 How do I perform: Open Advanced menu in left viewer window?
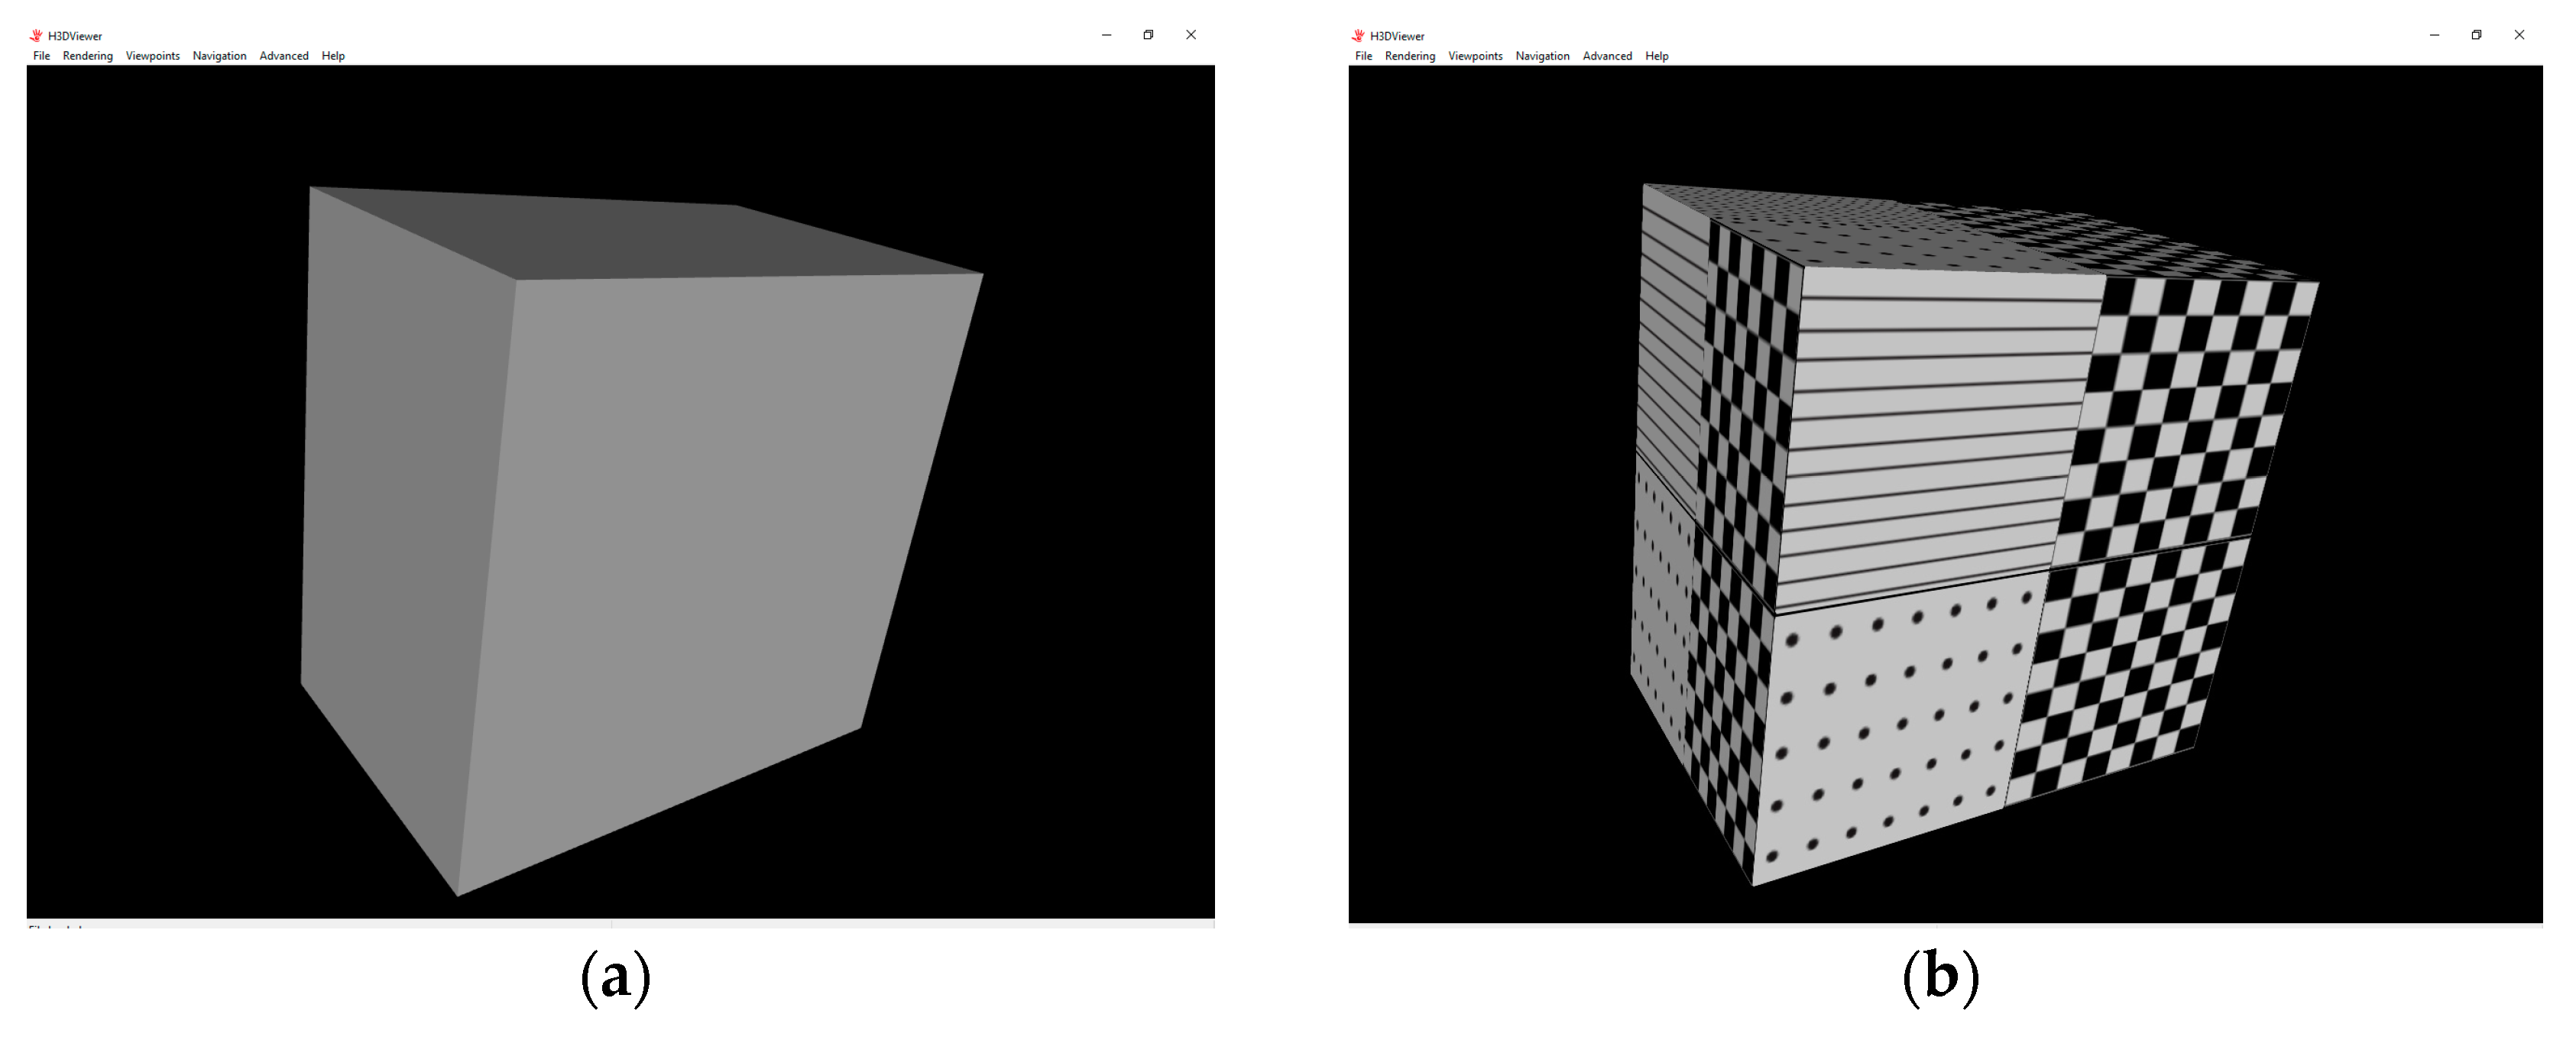click(284, 56)
